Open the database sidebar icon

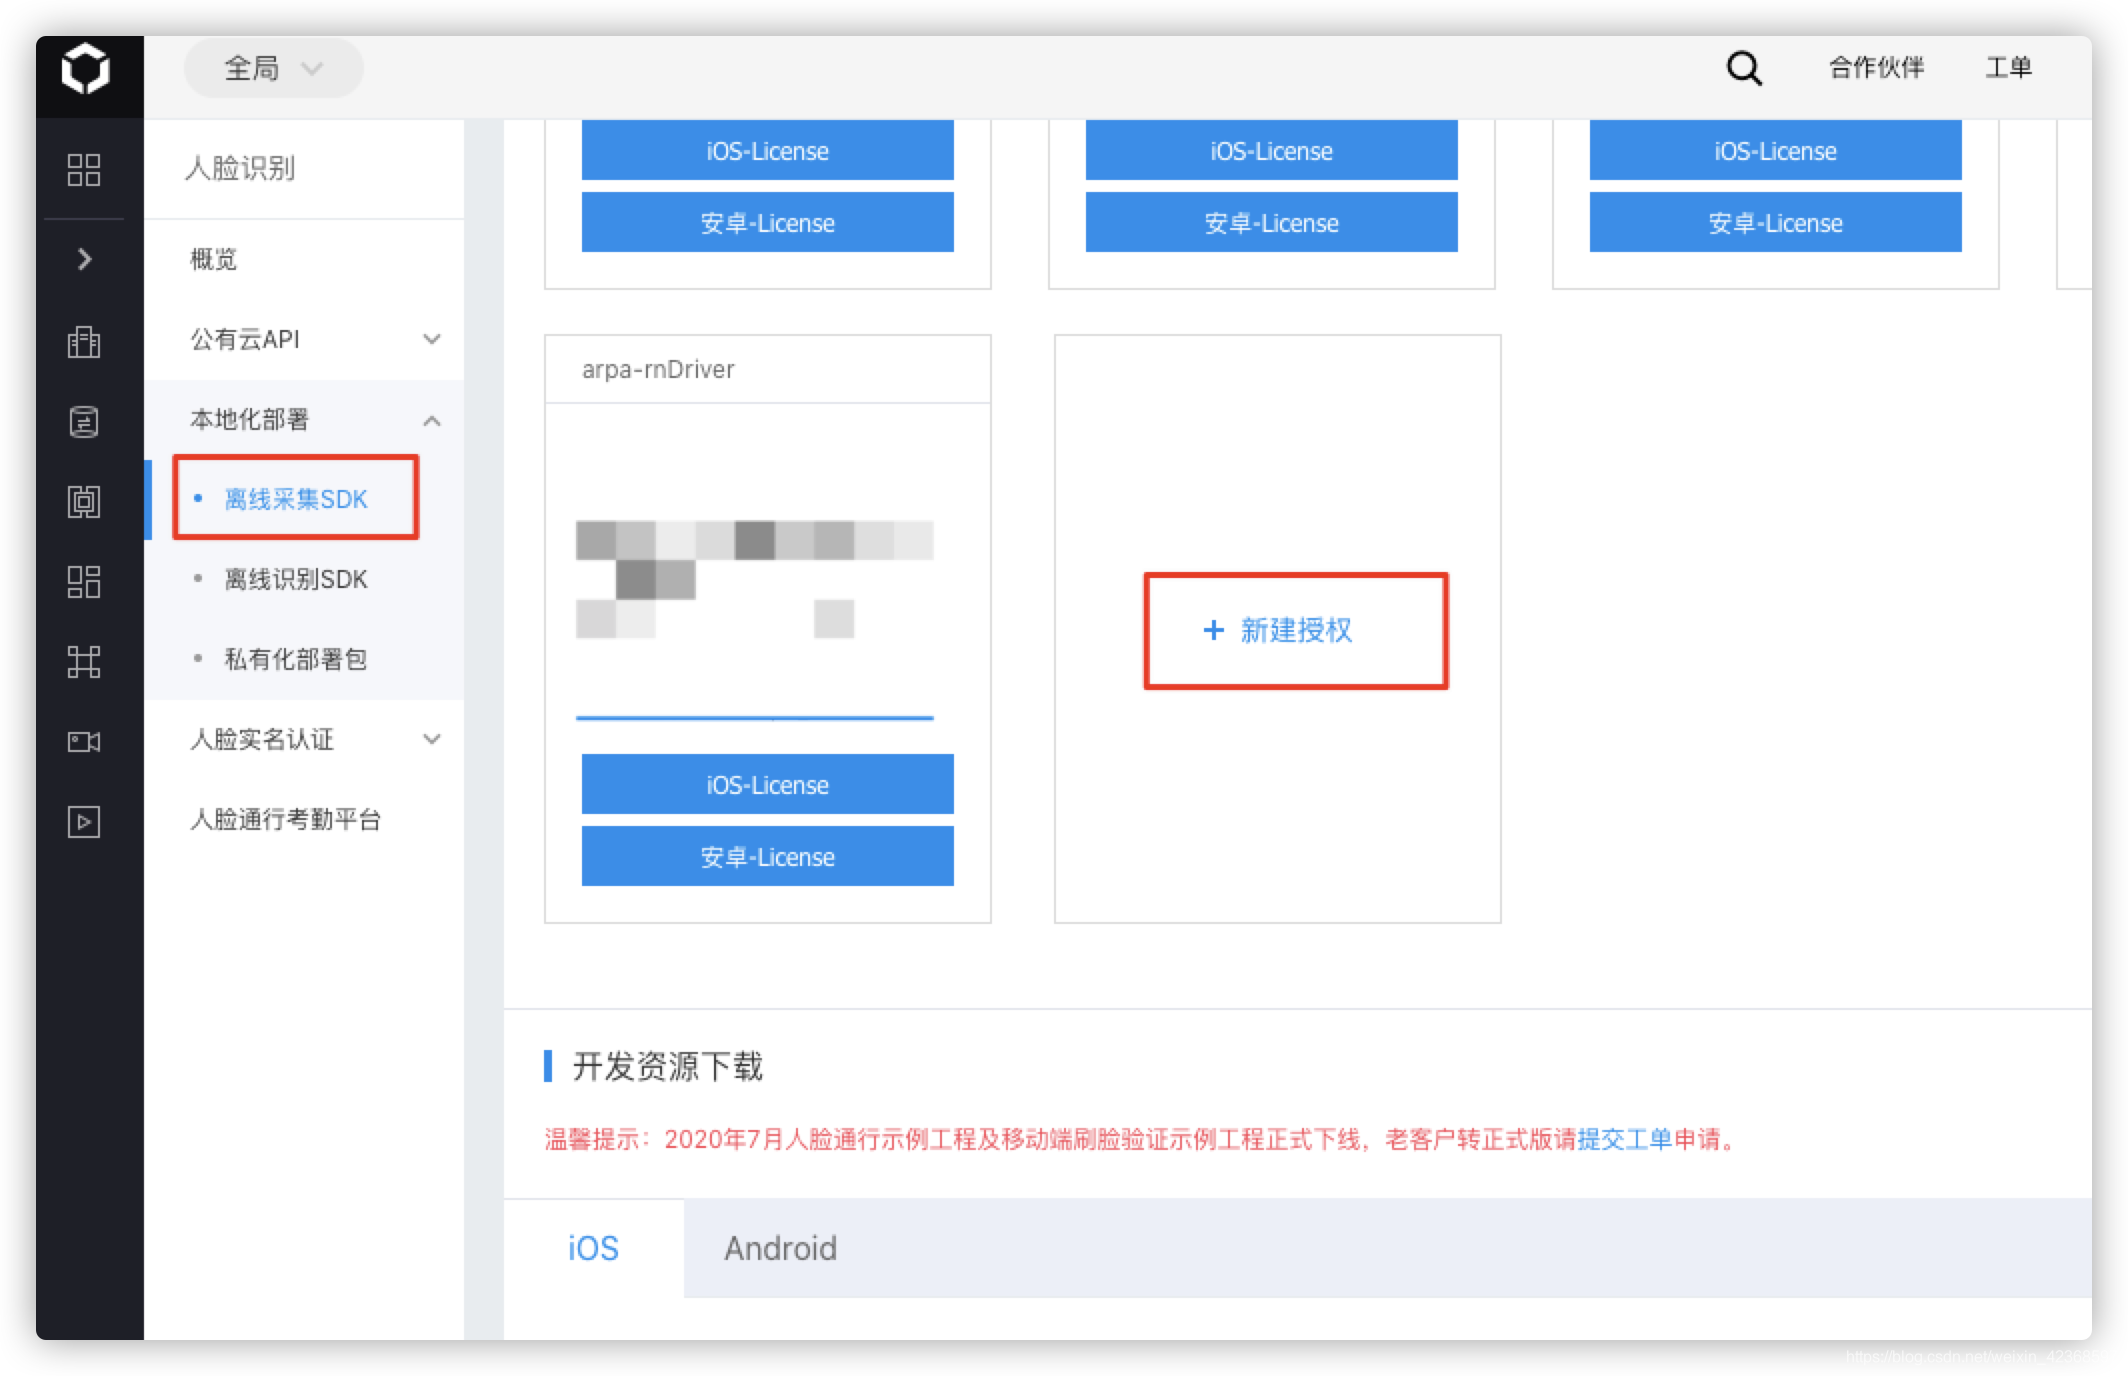point(85,421)
